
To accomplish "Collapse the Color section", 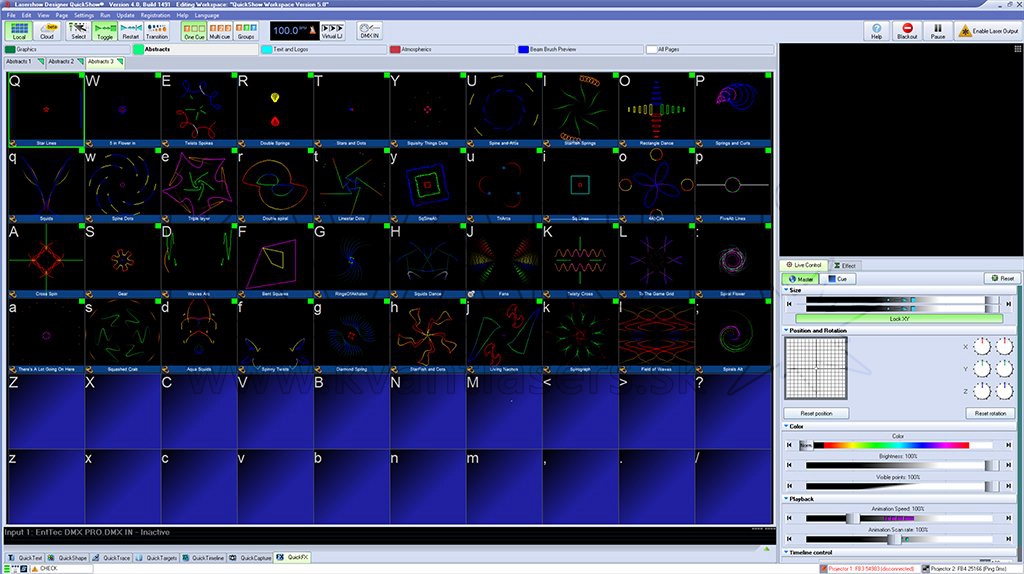I will pos(786,426).
